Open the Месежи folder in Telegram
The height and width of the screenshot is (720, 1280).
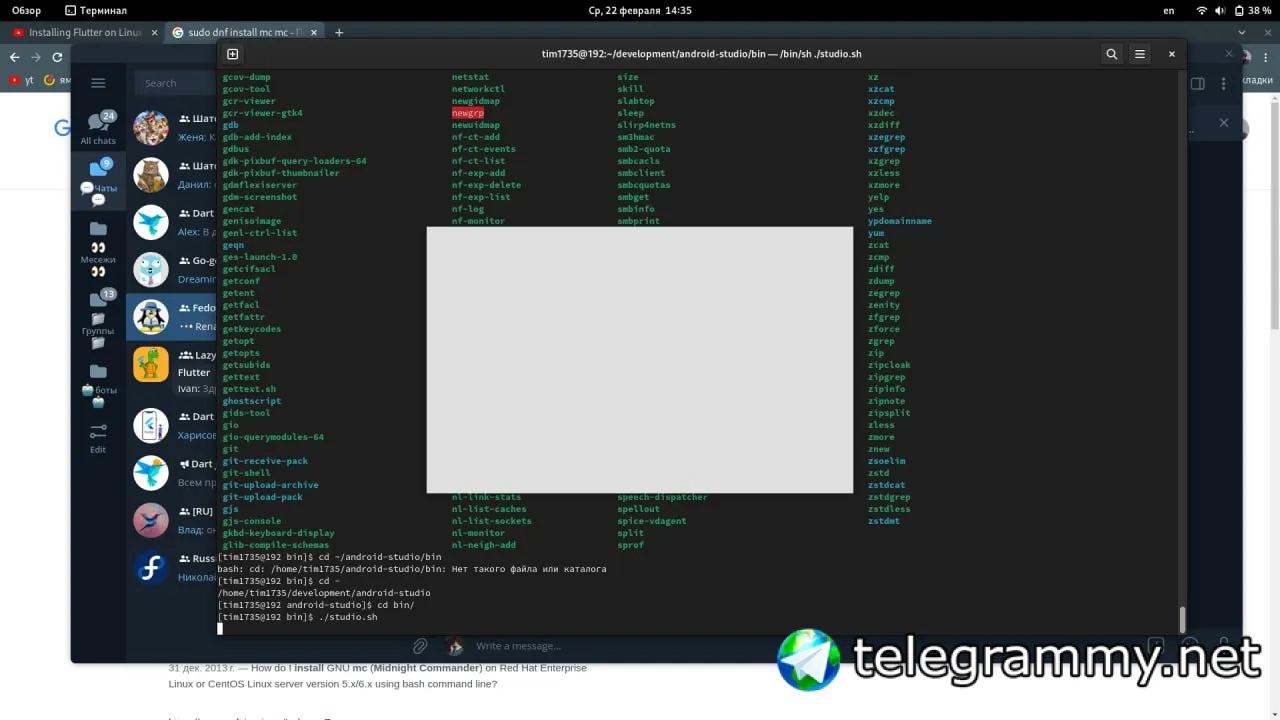(98, 248)
